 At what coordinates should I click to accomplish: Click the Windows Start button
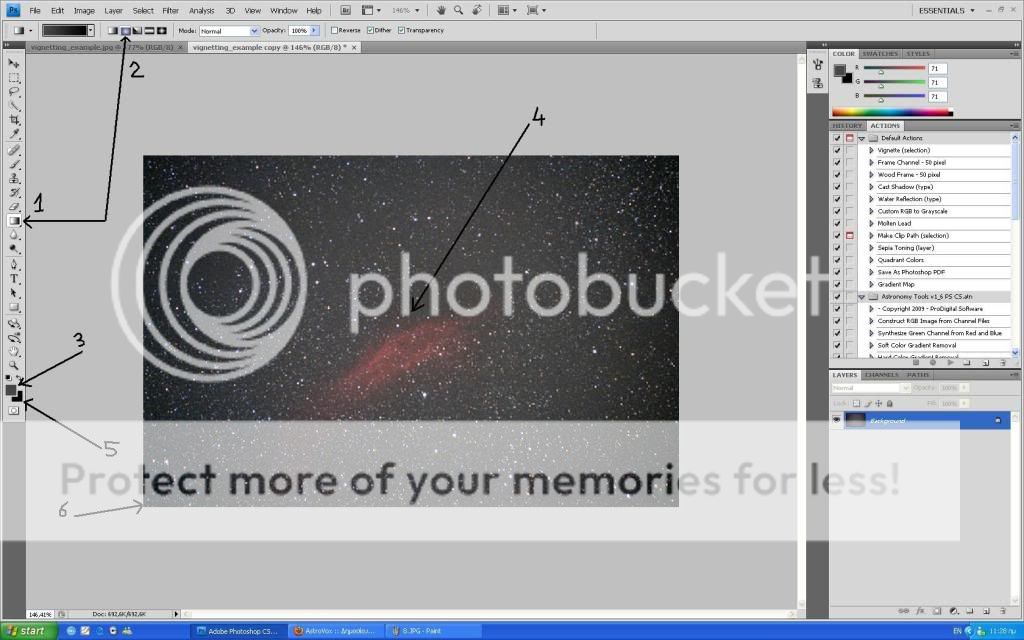tap(27, 631)
